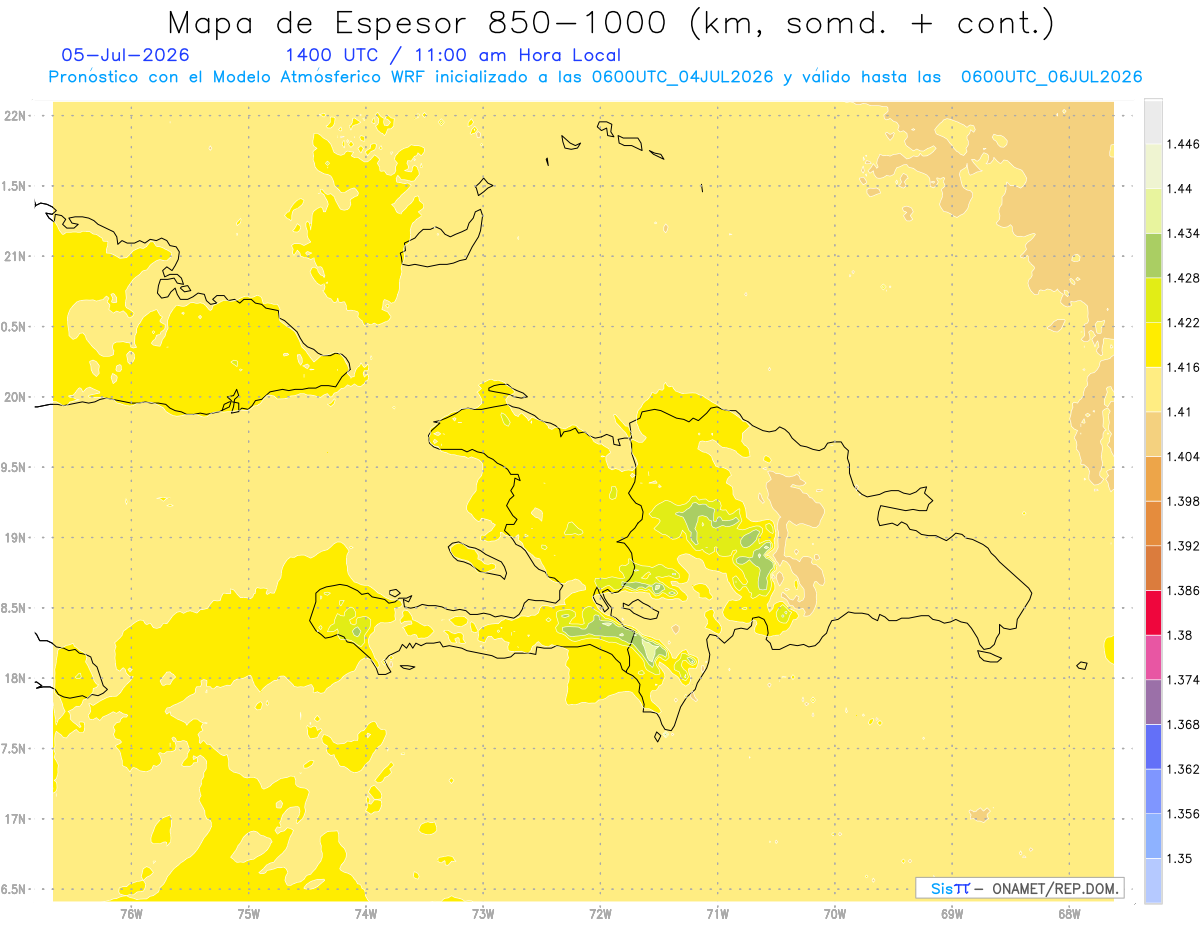Screen dimensions: 1200x927
Task: Click the '70W' longitude label
Action: [x=835, y=914]
